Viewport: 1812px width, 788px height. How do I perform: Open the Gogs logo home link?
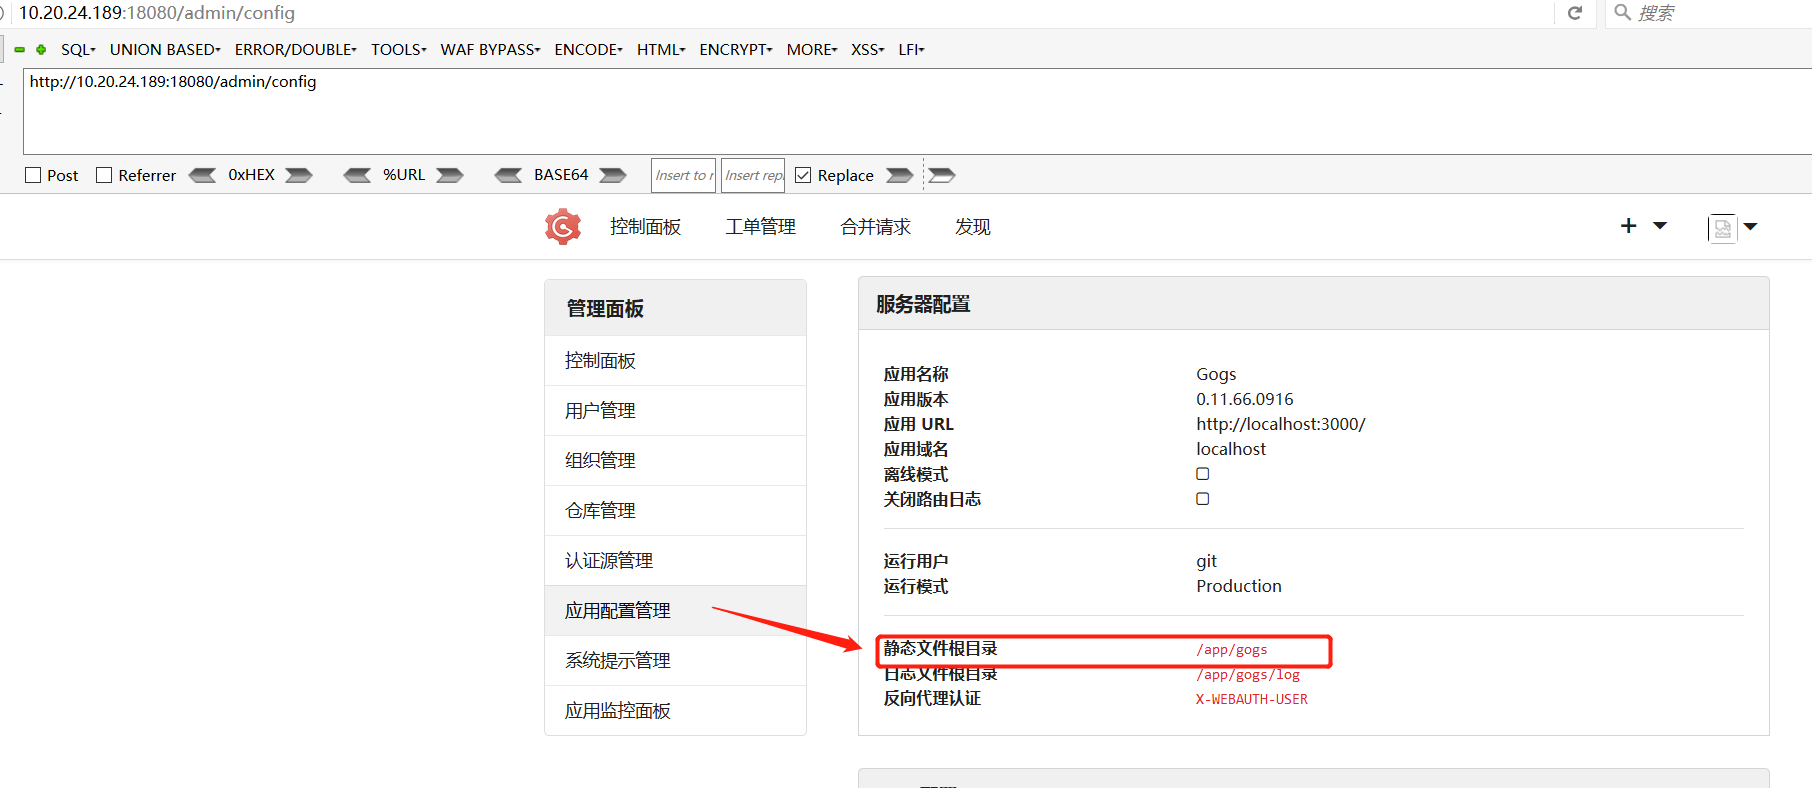point(563,227)
